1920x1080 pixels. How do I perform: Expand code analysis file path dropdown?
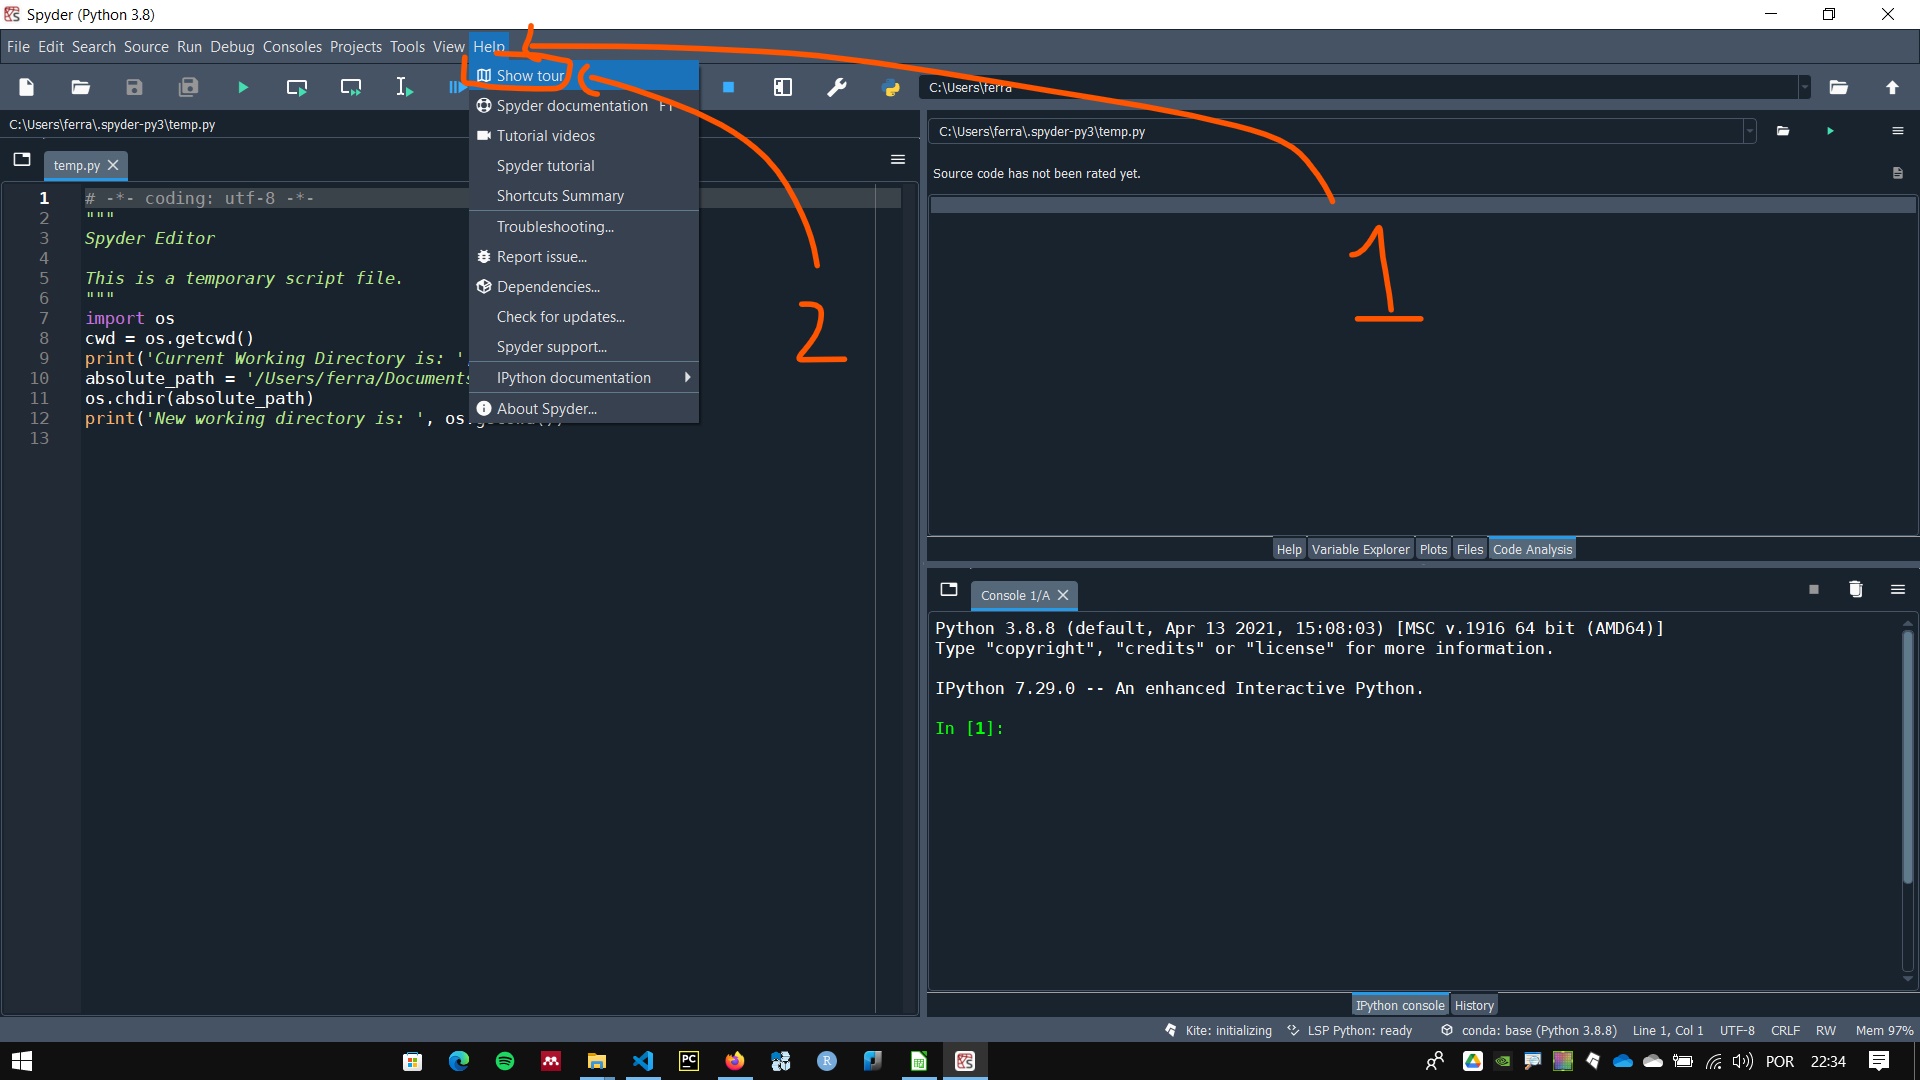(1749, 131)
